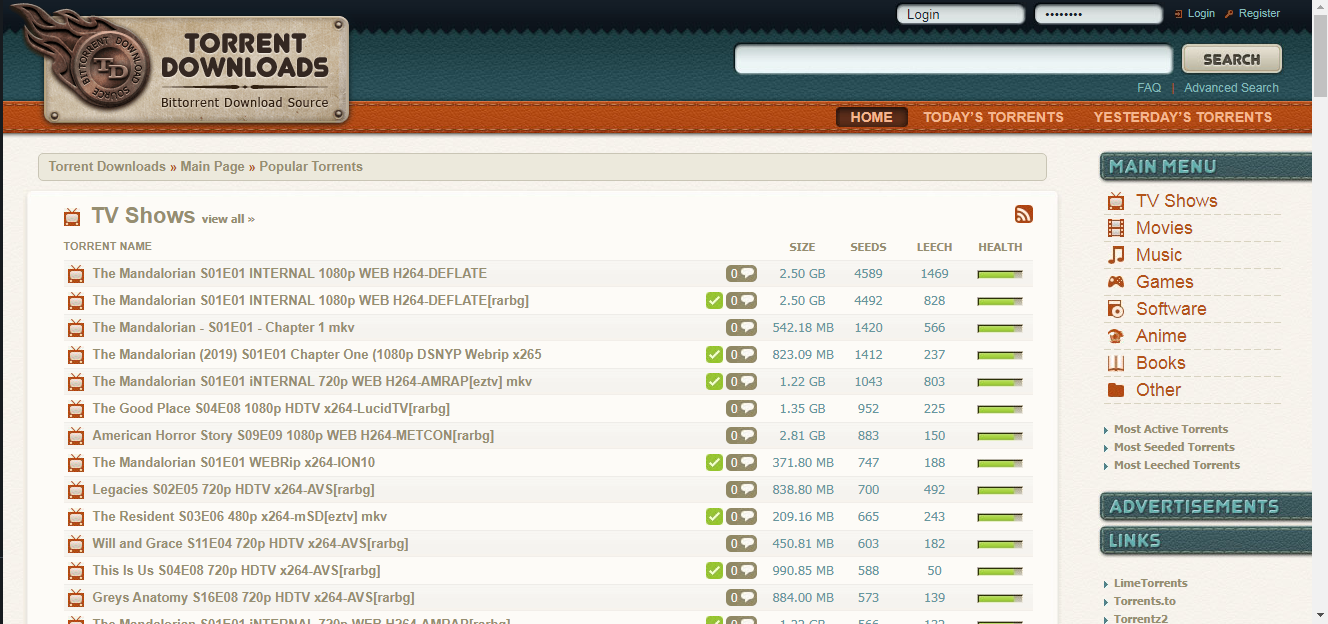Click health bar of Greys Anatomy S16E08 row
This screenshot has height=624, width=1328.
pyautogui.click(x=1000, y=598)
